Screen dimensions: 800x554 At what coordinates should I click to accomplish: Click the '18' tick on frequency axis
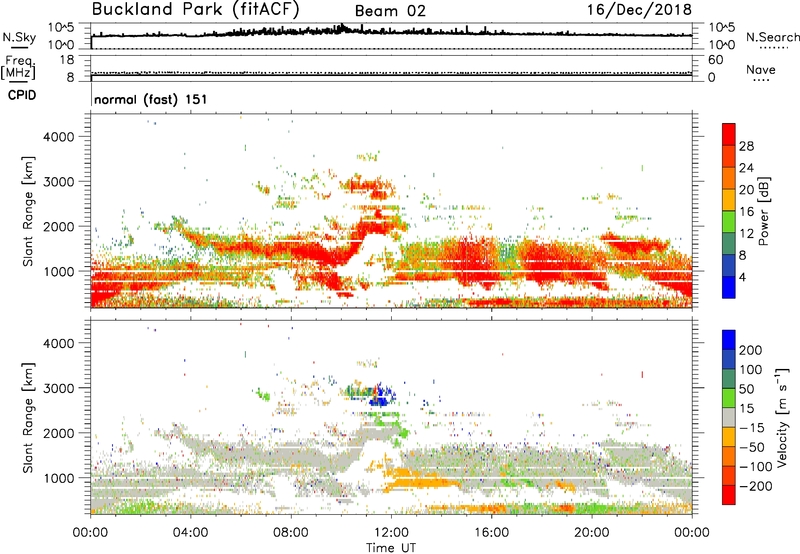(67, 60)
